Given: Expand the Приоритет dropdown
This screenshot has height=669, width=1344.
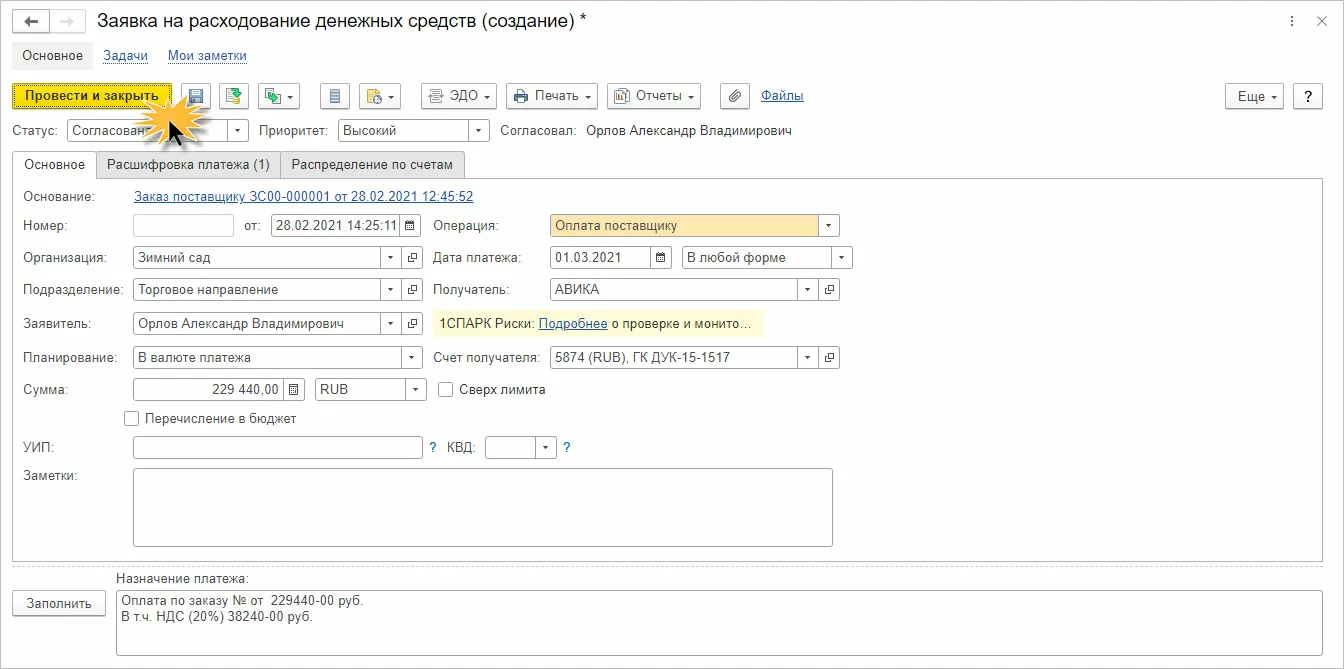Looking at the screenshot, I should pyautogui.click(x=479, y=130).
